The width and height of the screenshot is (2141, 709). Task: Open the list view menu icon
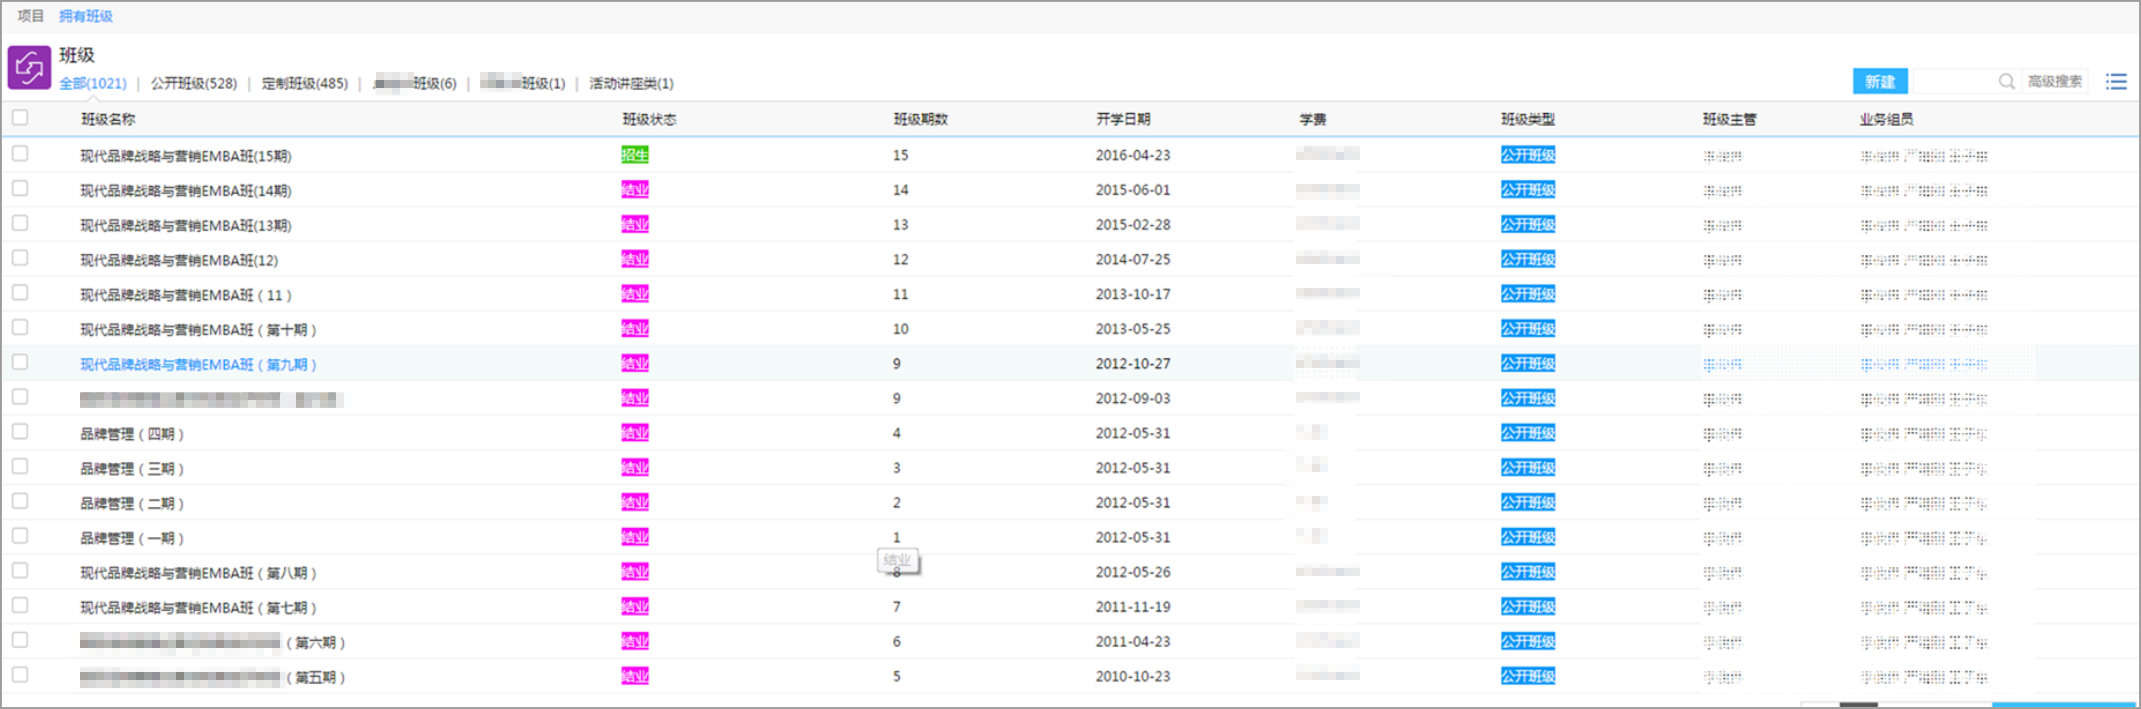click(x=2116, y=82)
